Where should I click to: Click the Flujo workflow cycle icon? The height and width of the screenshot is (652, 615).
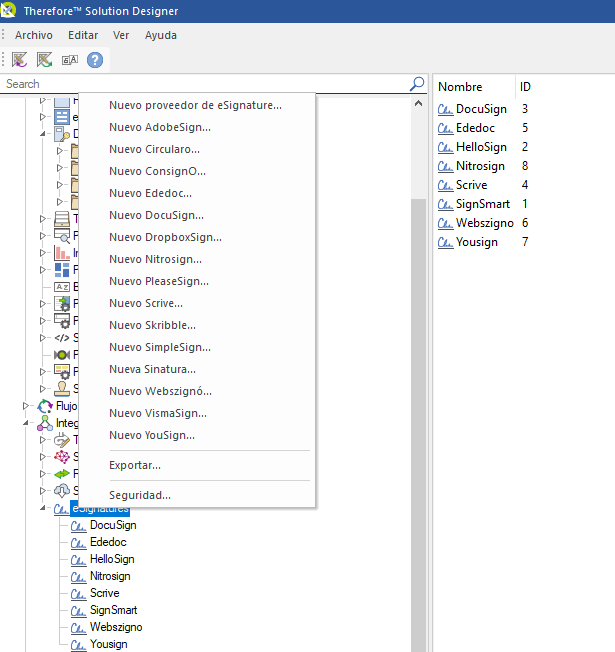(45, 406)
